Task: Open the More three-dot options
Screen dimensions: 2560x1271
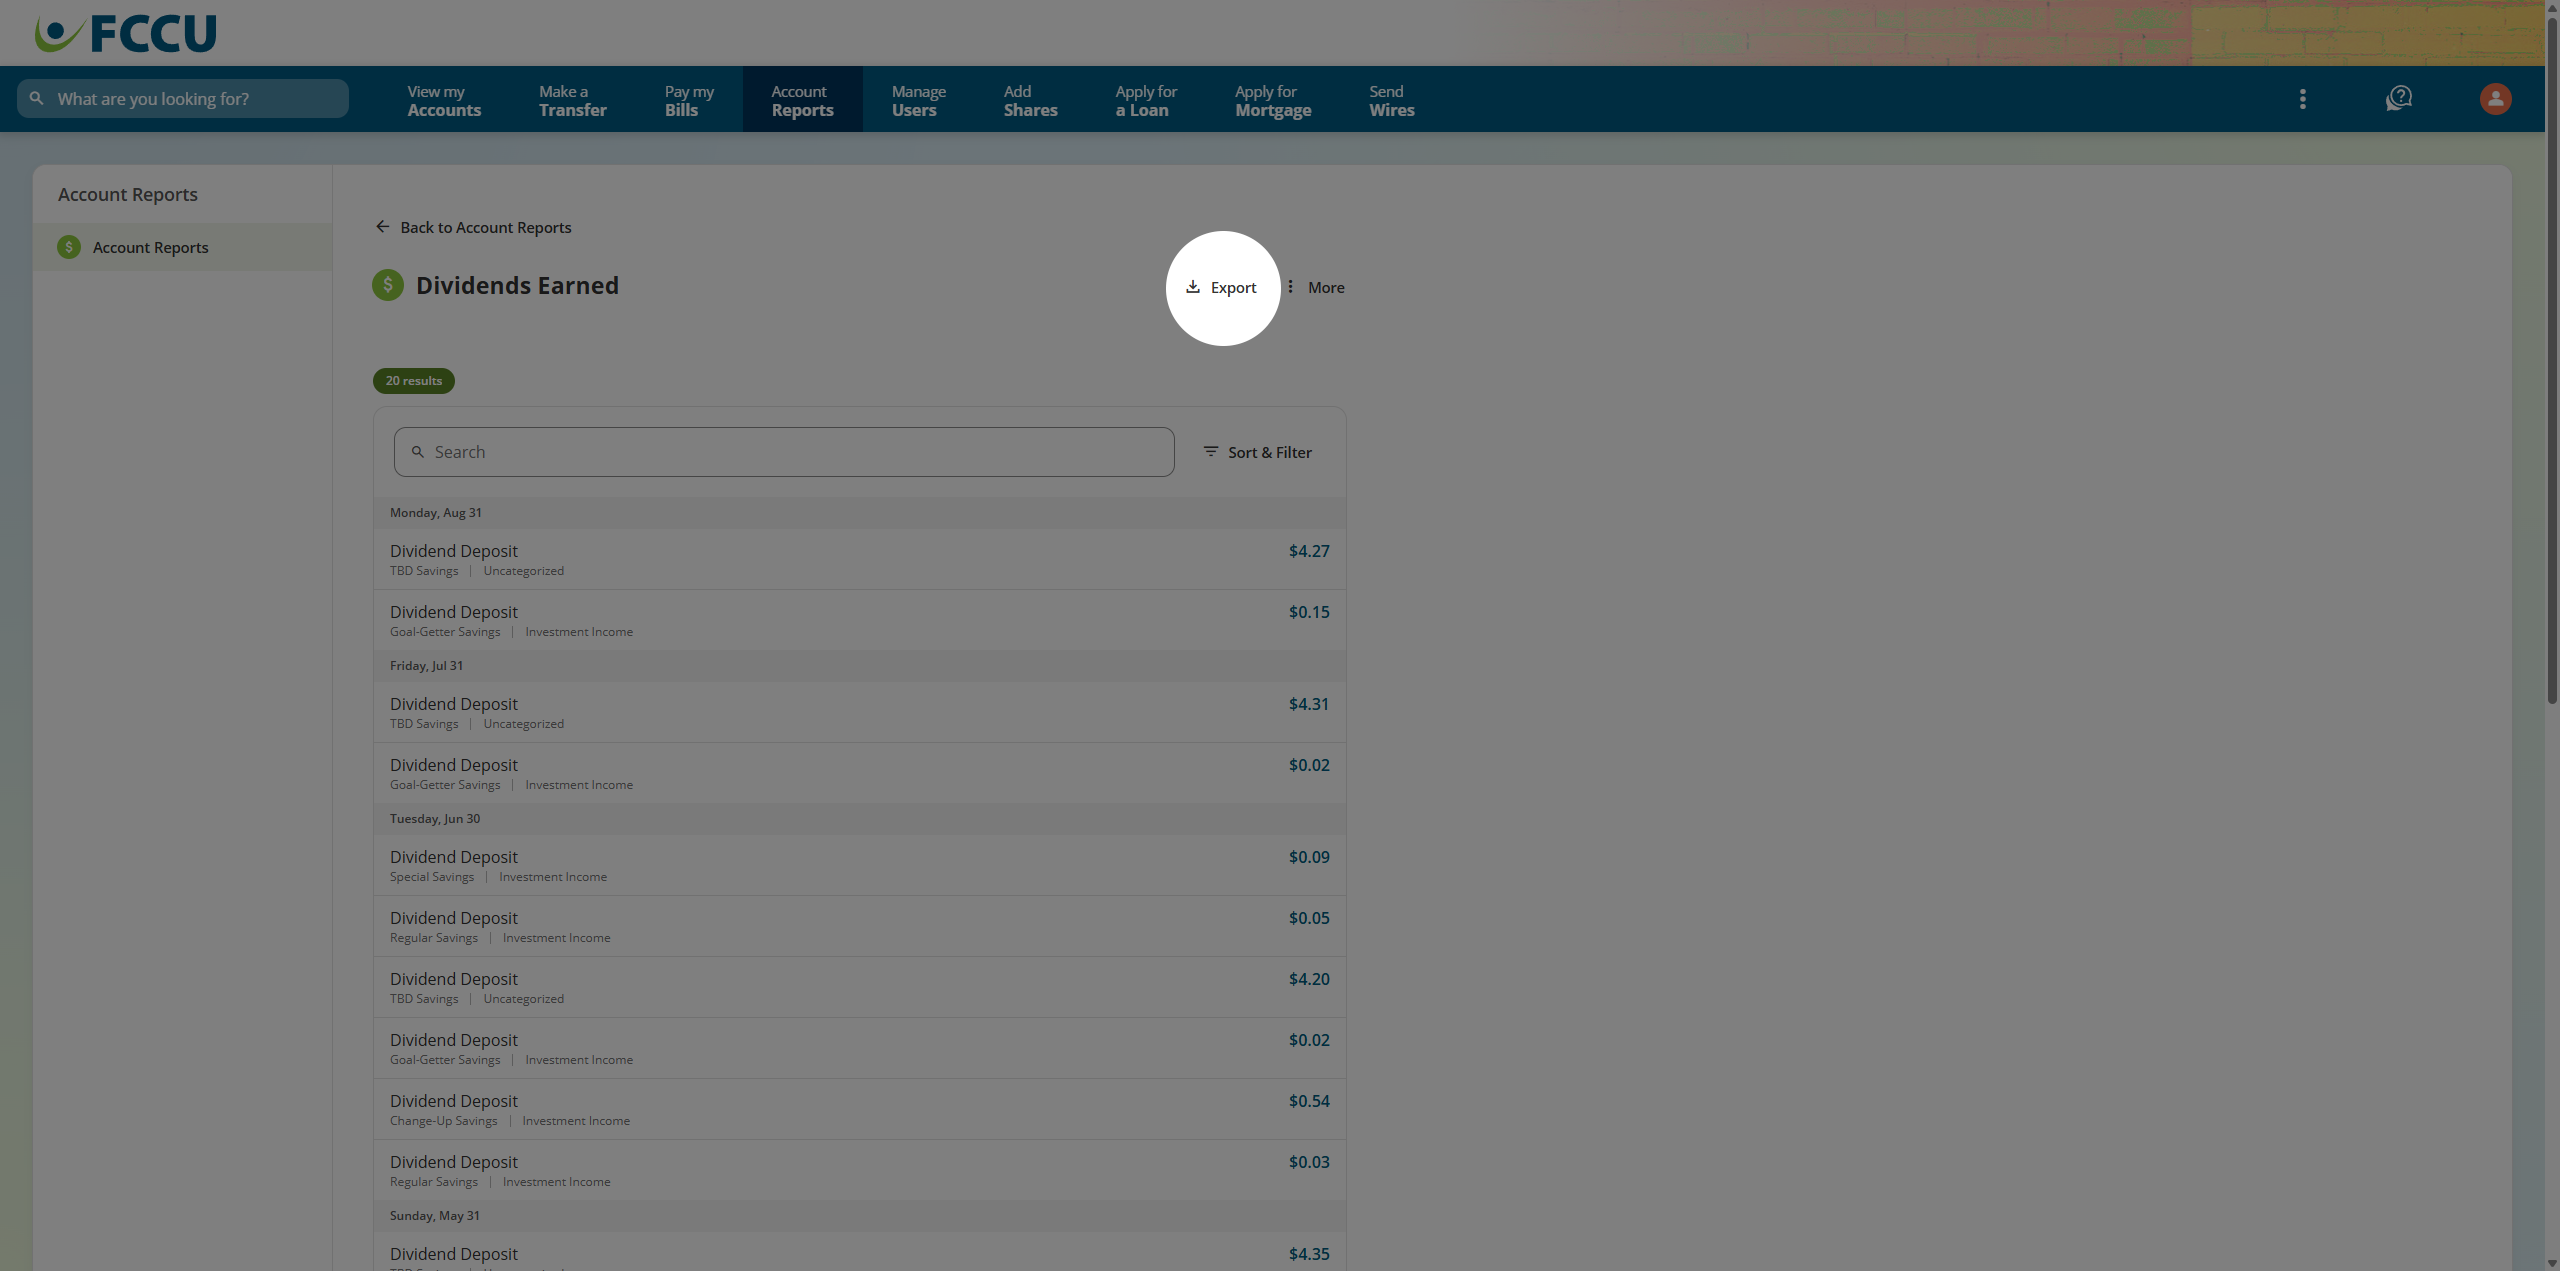Action: pyautogui.click(x=1290, y=287)
